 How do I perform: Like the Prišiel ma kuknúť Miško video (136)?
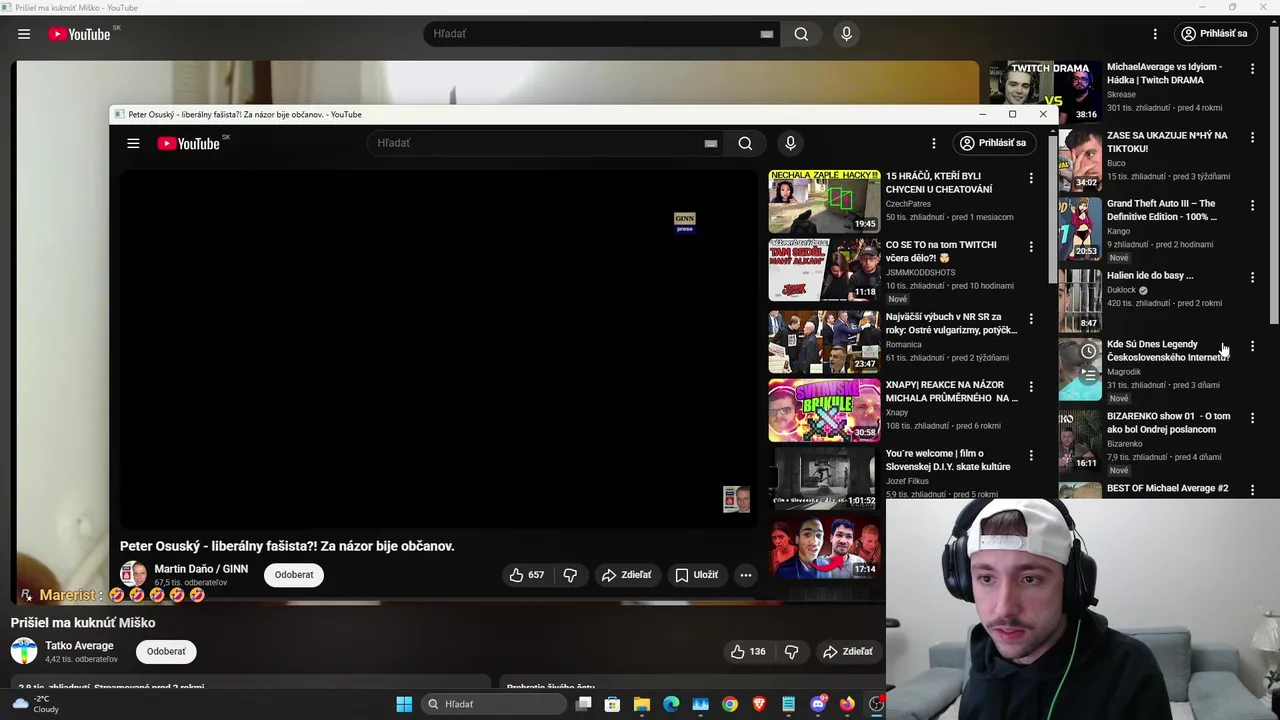(748, 652)
